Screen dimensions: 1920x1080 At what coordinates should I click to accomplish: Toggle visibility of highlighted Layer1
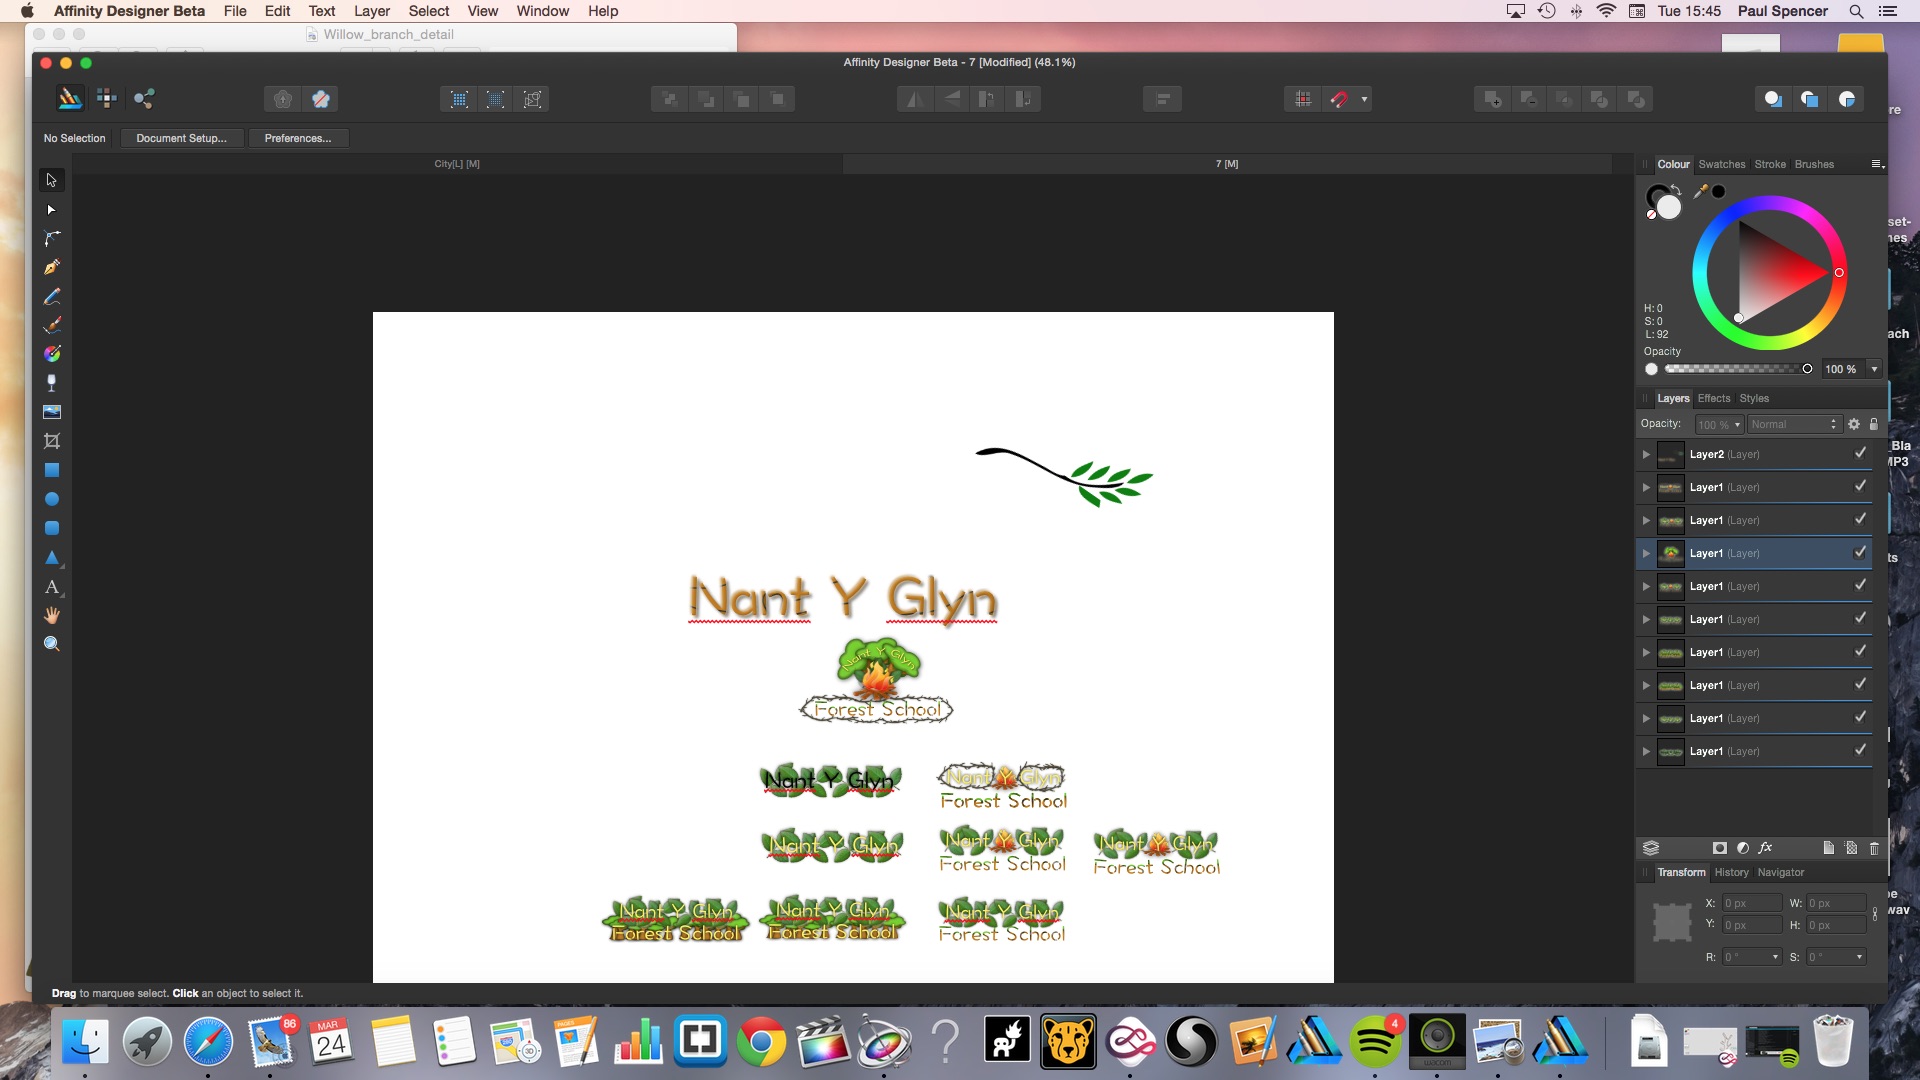point(1860,552)
